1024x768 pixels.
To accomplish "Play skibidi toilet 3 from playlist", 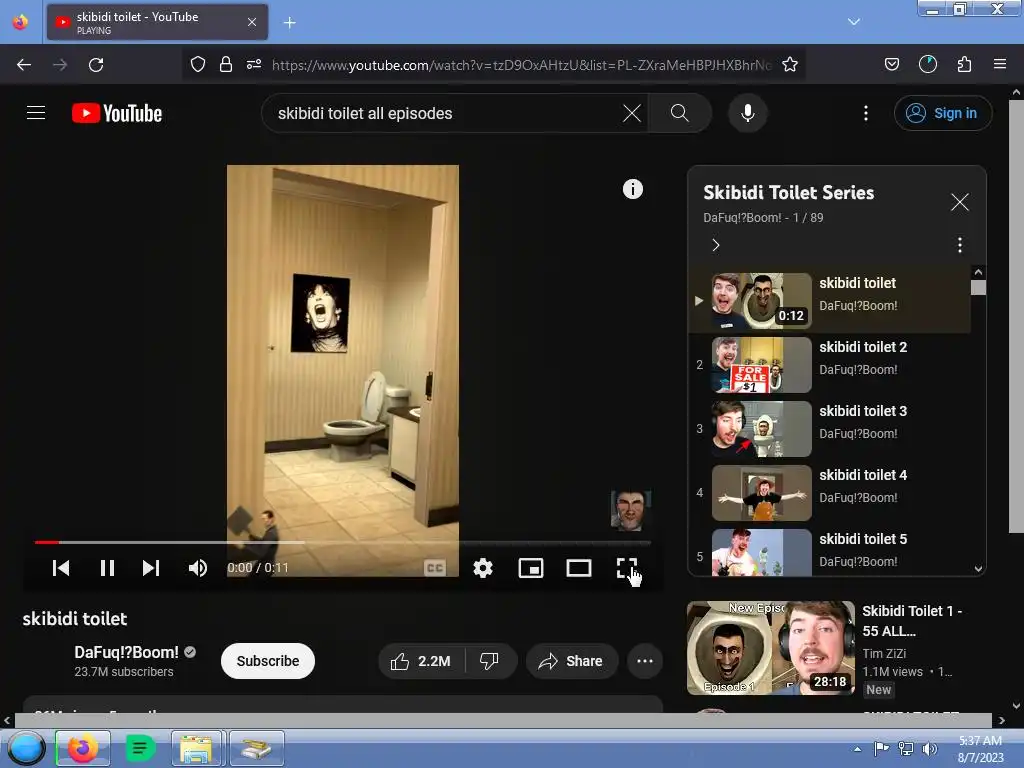I will 829,428.
